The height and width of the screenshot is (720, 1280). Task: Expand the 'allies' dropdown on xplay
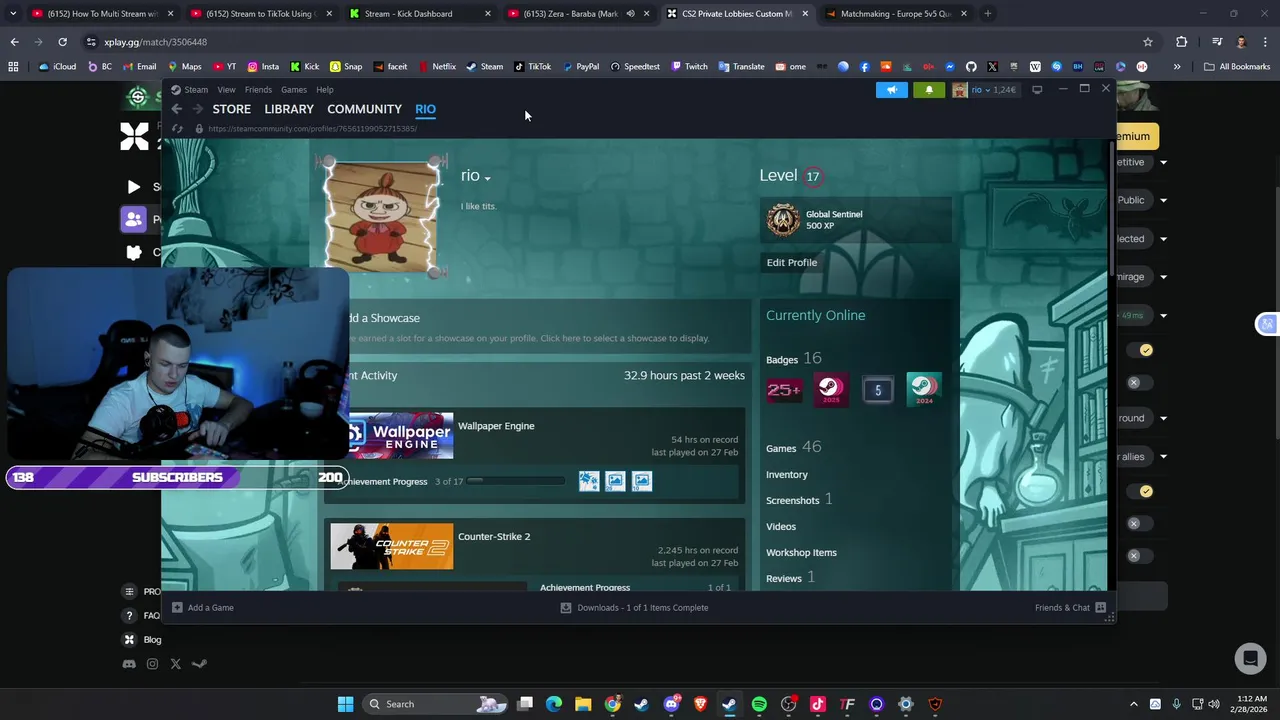click(x=1163, y=457)
